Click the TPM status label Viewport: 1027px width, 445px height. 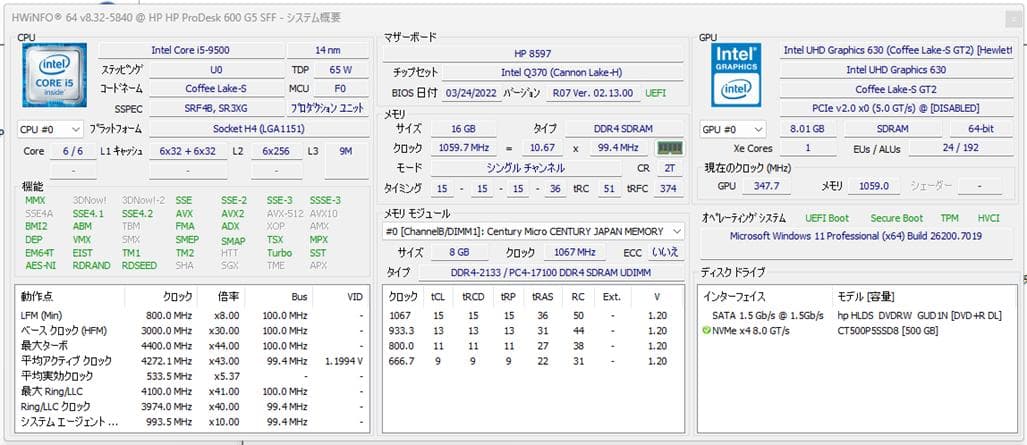pyautogui.click(x=949, y=218)
